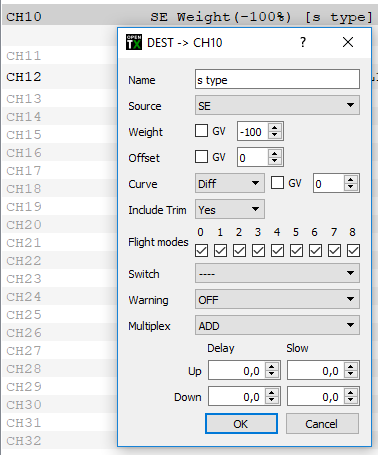The height and width of the screenshot is (455, 378).
Task: Decrease the Weight value with down arrow
Action: pos(275,135)
